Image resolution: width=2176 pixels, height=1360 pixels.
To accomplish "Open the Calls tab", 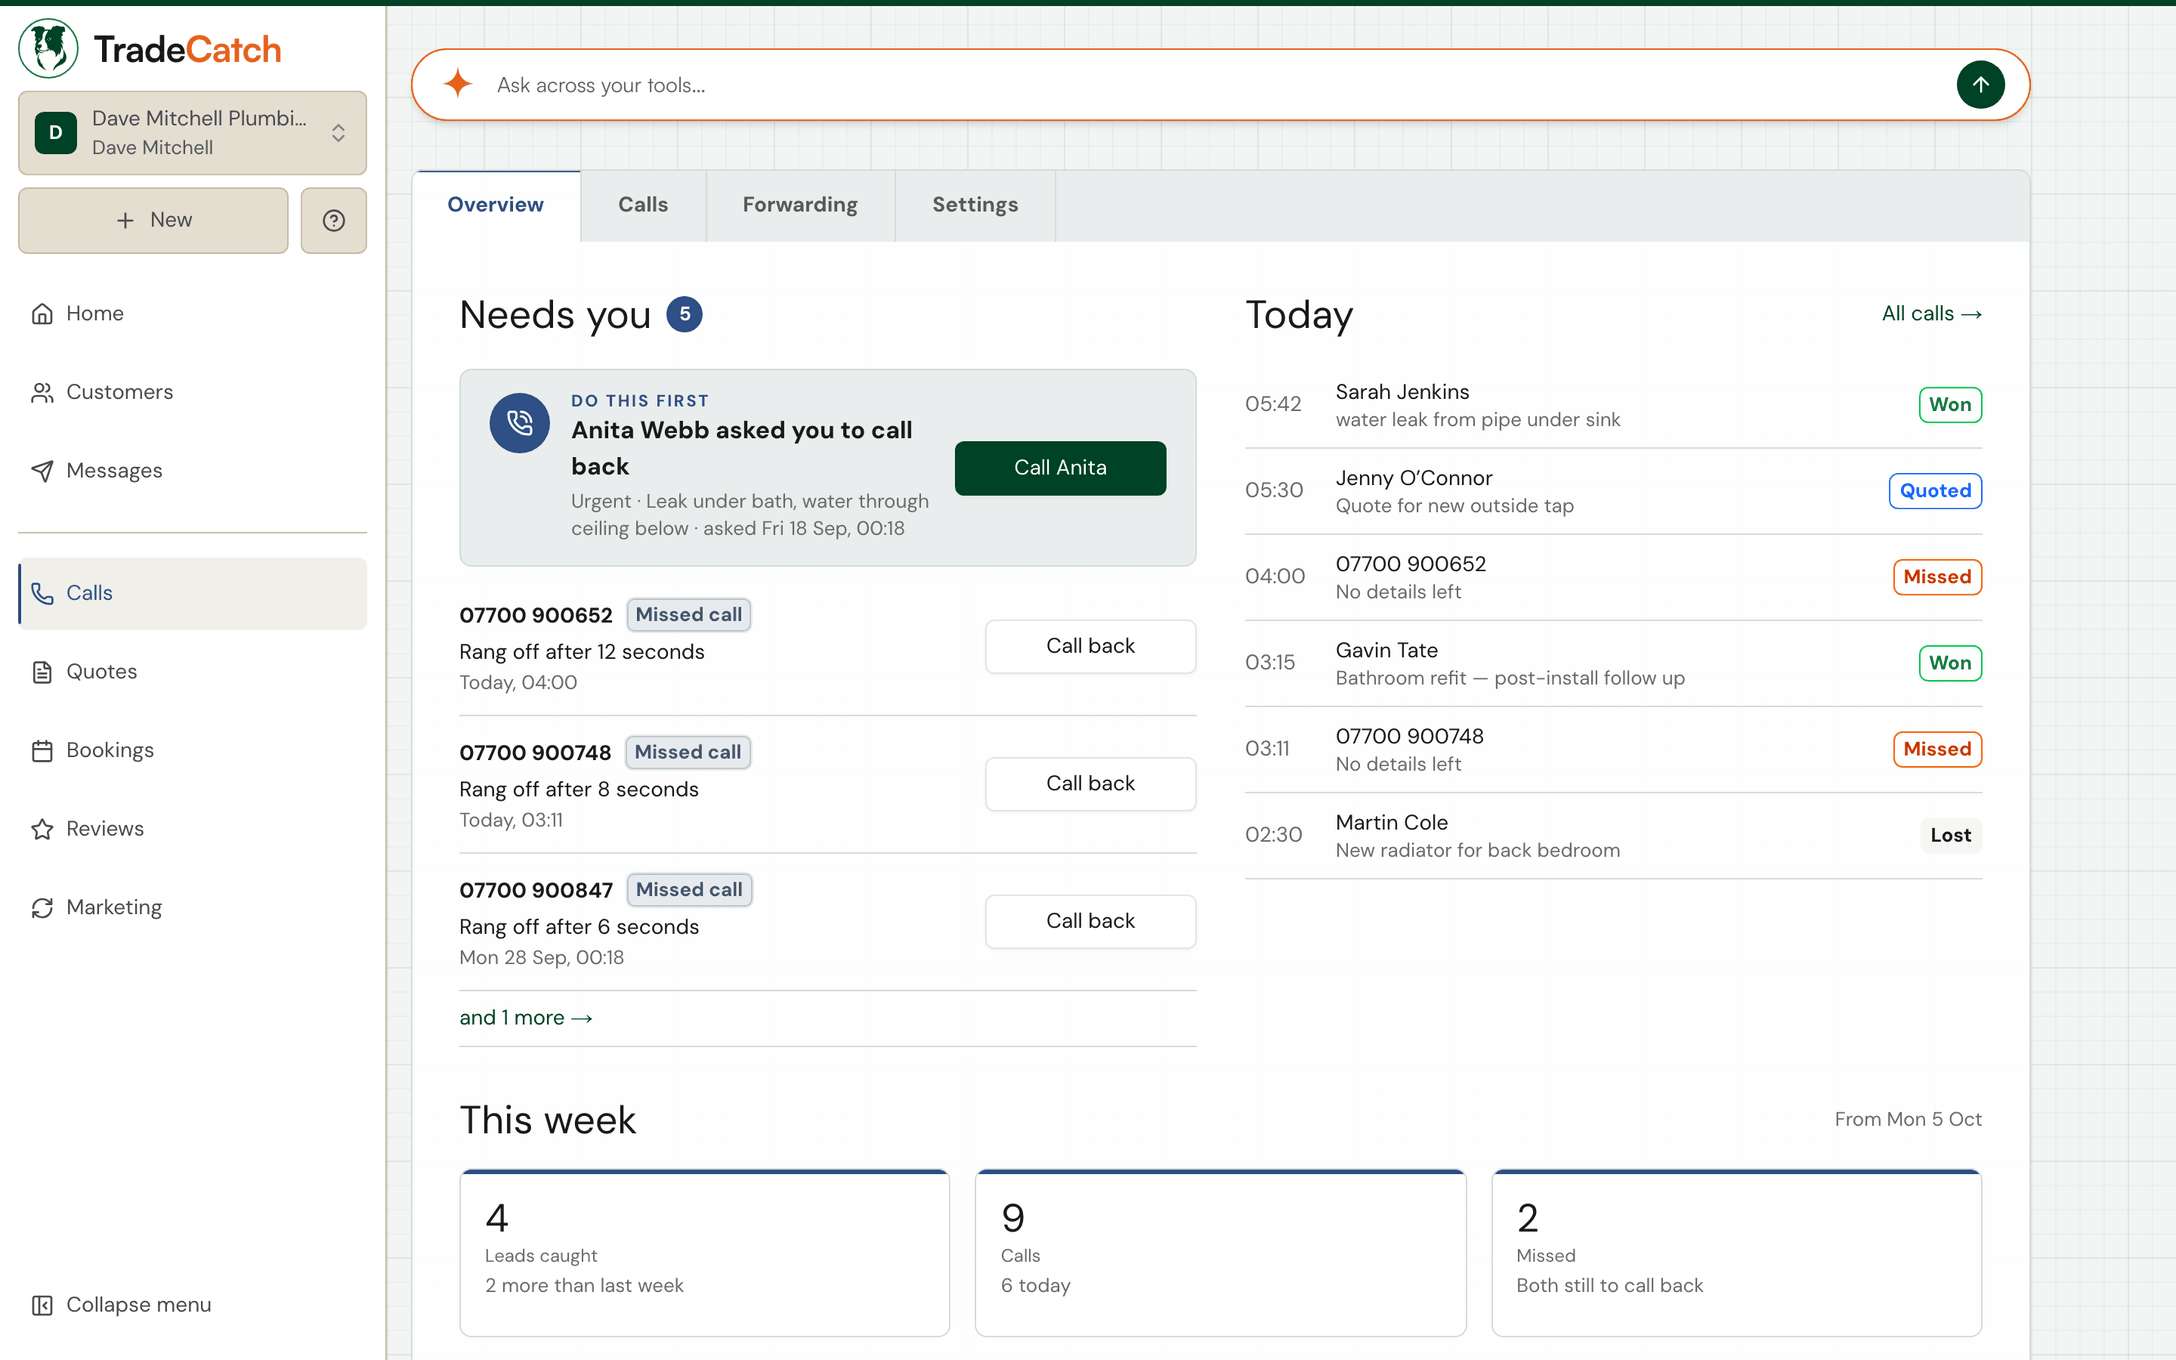I will pos(643,205).
